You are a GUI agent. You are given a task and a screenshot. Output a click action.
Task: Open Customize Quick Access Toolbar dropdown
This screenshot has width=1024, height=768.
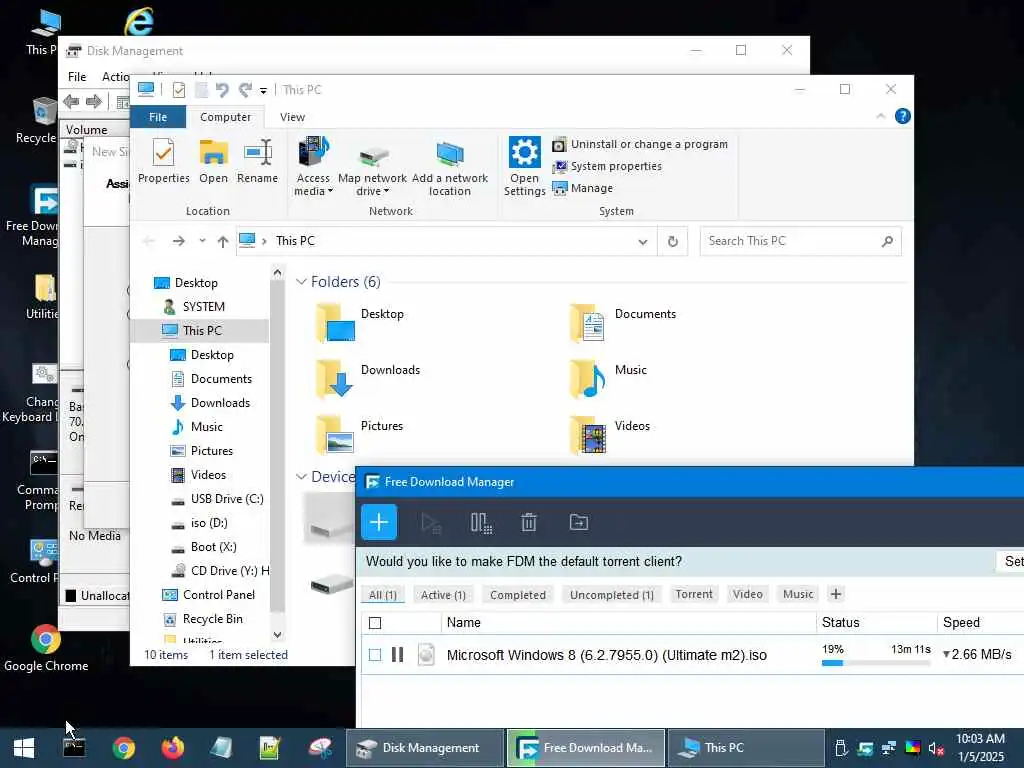[263, 91]
